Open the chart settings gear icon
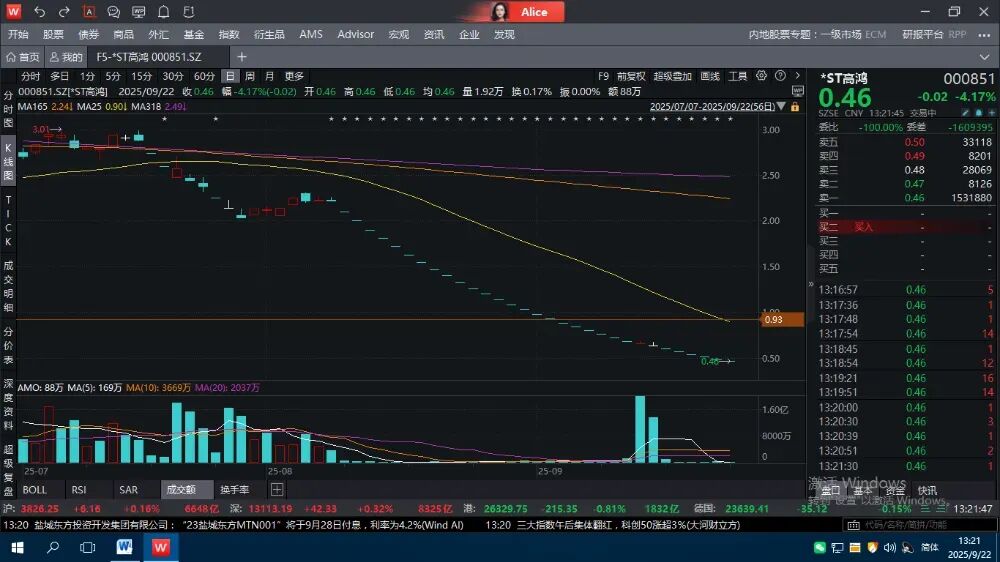Screen dimensions: 1000x562 [761, 75]
